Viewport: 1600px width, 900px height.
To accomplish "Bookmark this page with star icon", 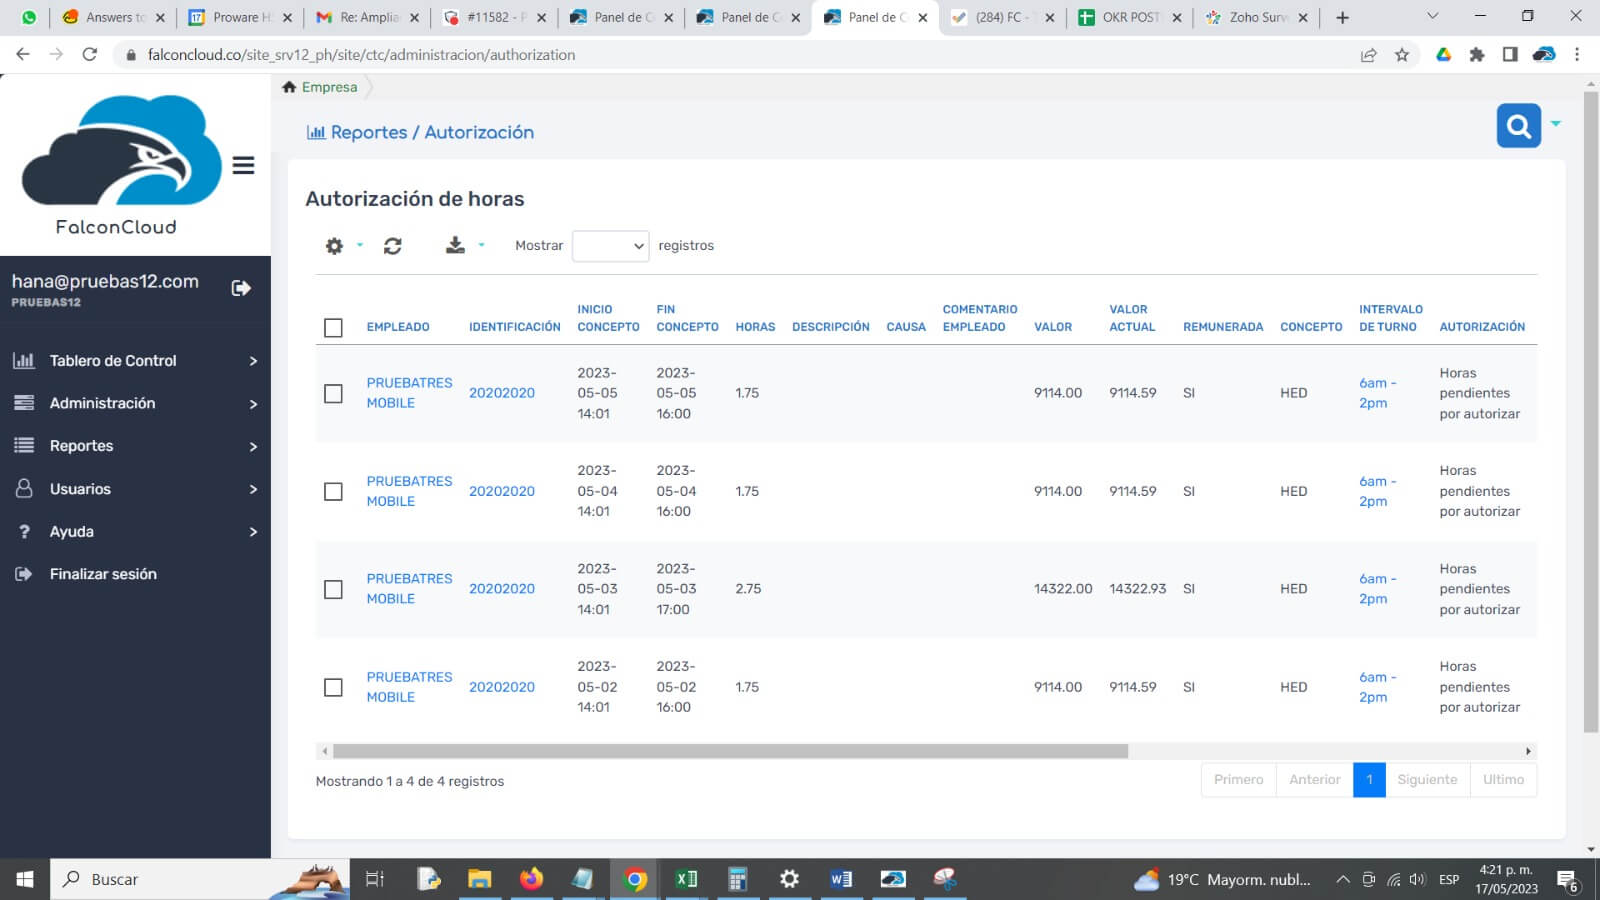I will (x=1402, y=55).
